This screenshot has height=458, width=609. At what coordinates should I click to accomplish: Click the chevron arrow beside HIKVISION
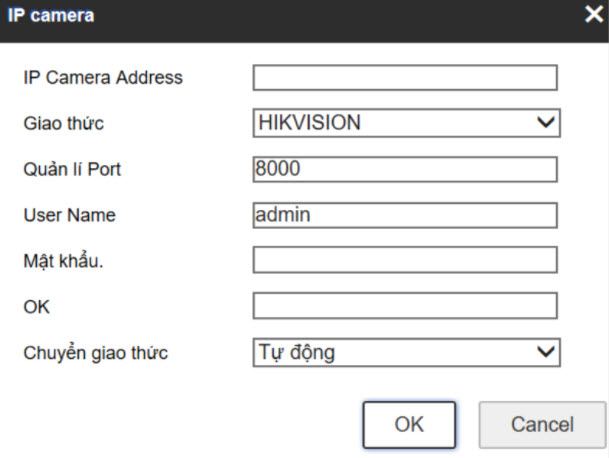click(x=546, y=123)
